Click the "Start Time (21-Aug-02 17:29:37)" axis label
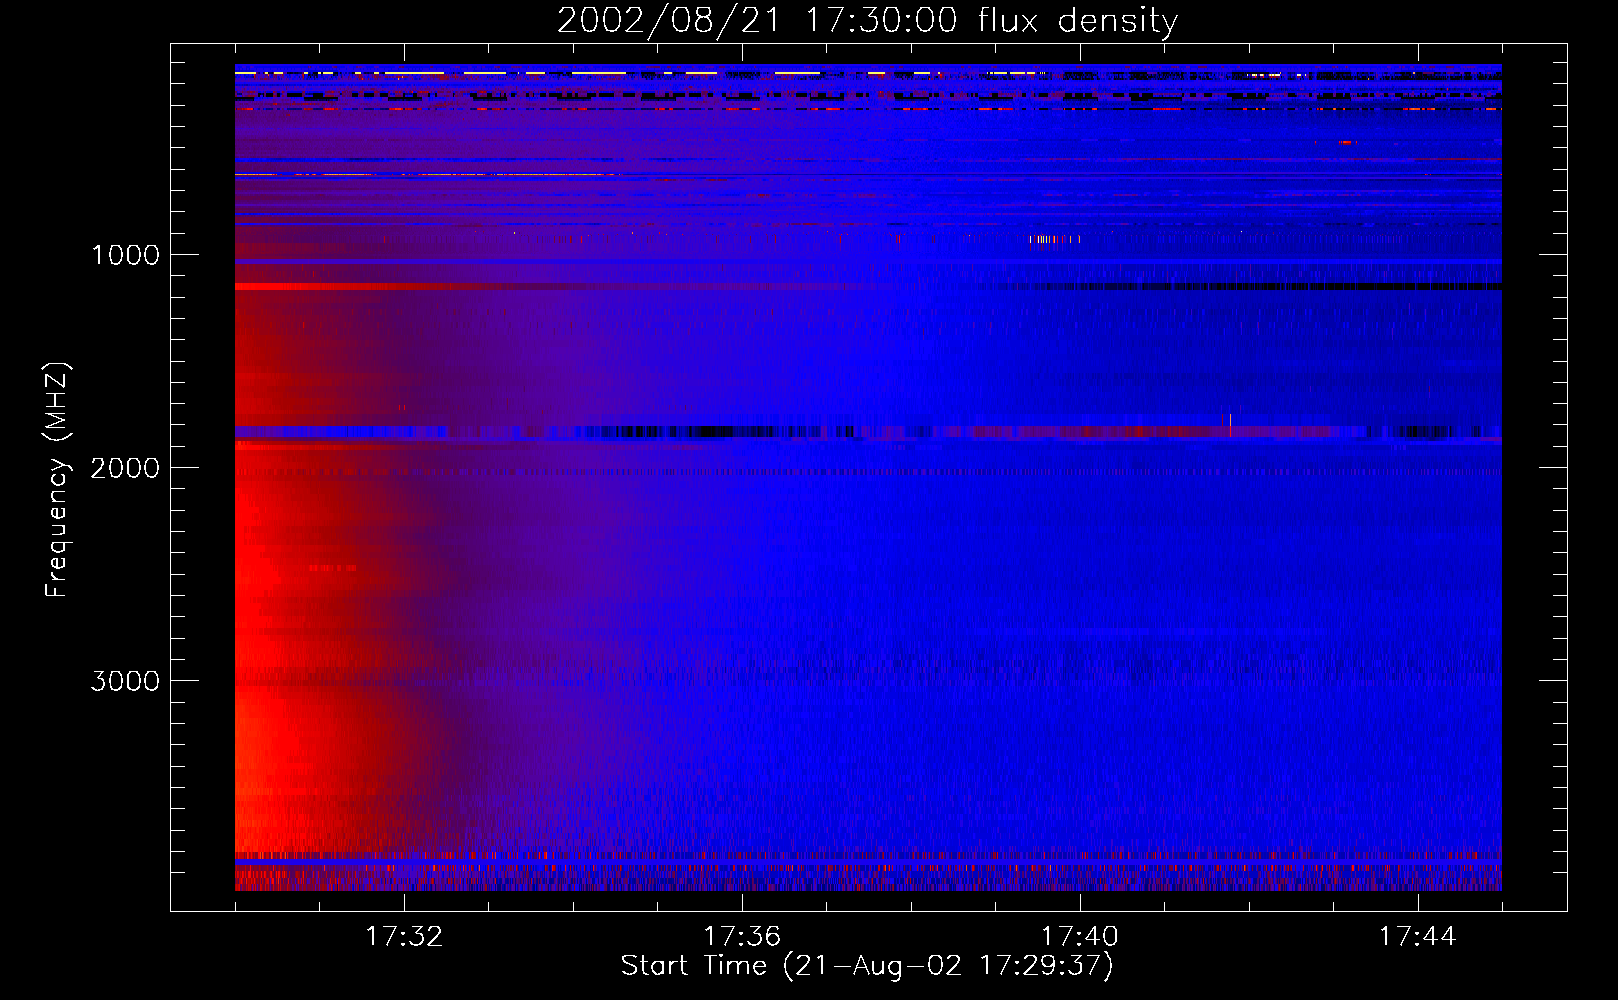 coord(867,966)
